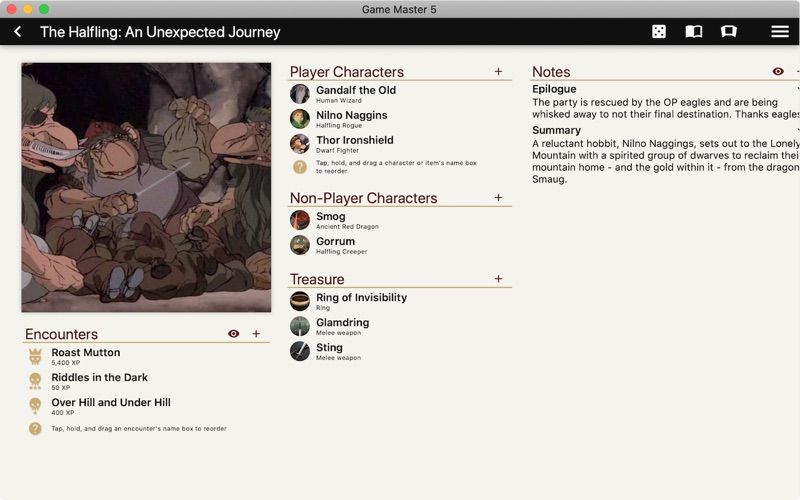Click the 400 XP label

pyautogui.click(x=62, y=413)
